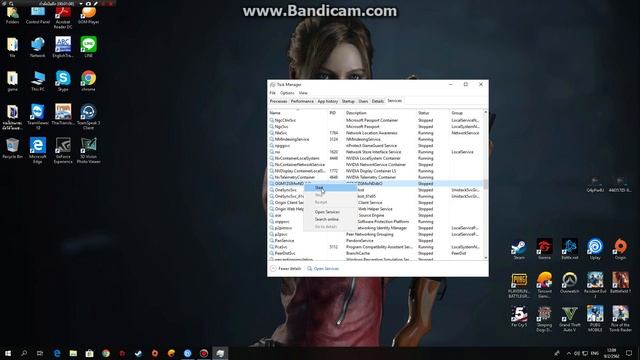Select the Chrome desktop icon
The image size is (640, 360).
(x=88, y=80)
